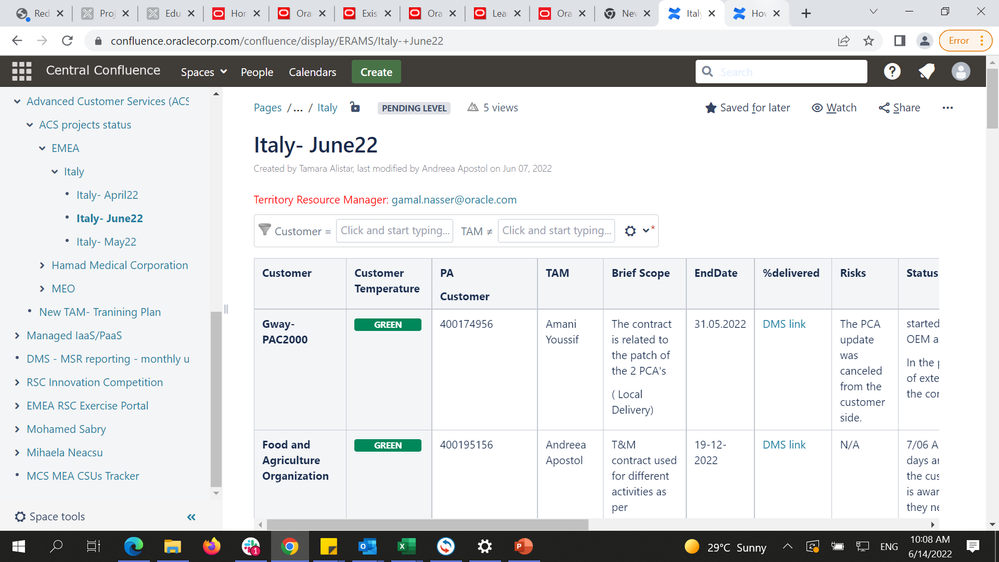Switch to the 'Lea' Oracle browser tab

498,13
